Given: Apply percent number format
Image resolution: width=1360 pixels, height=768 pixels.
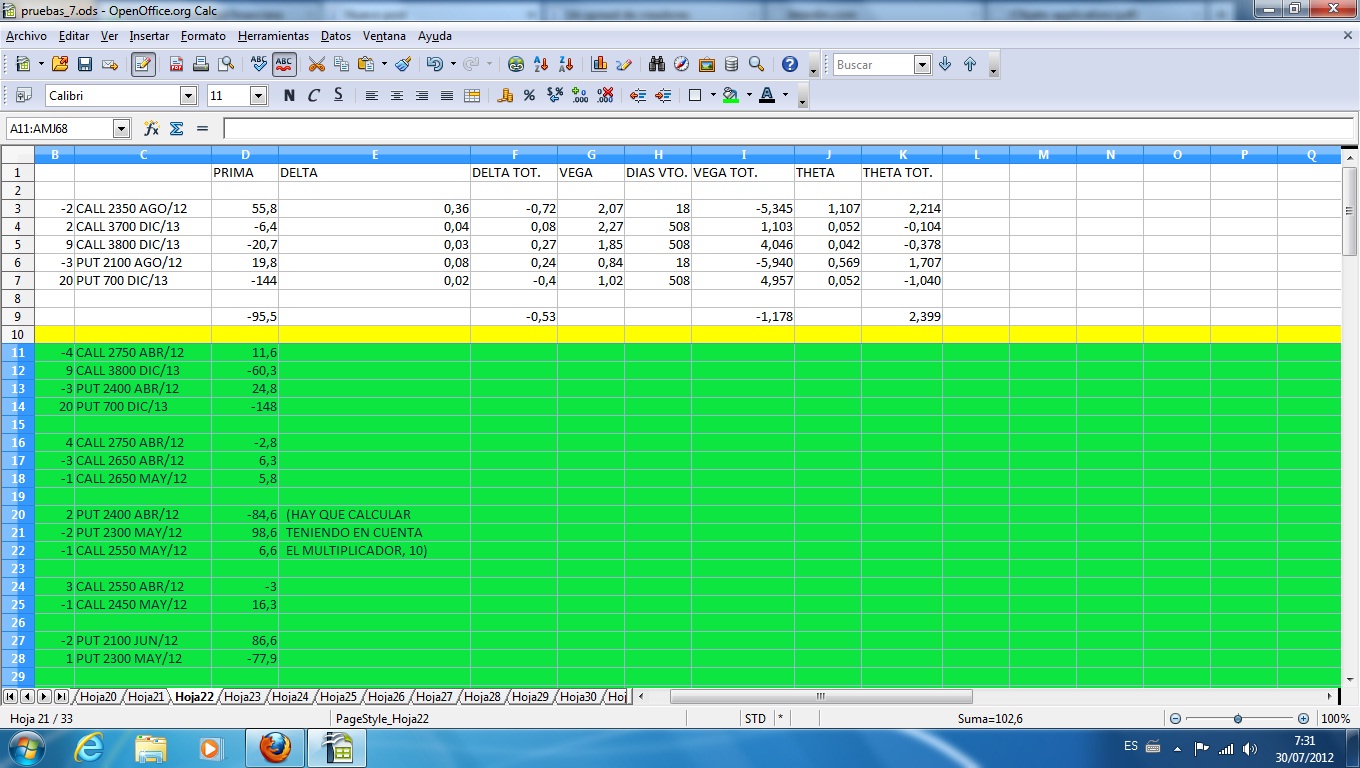Looking at the screenshot, I should pos(529,96).
